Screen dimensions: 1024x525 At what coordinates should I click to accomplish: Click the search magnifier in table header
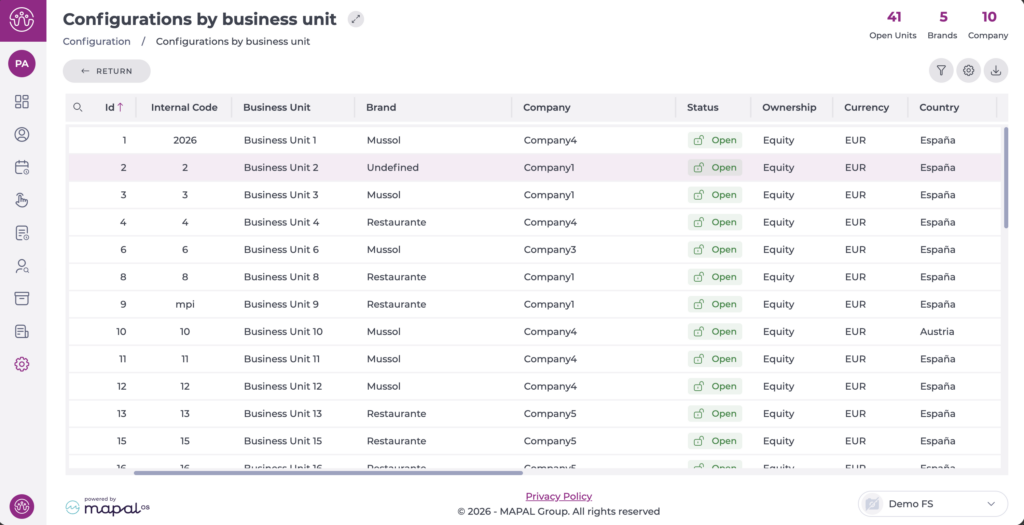[x=78, y=108]
